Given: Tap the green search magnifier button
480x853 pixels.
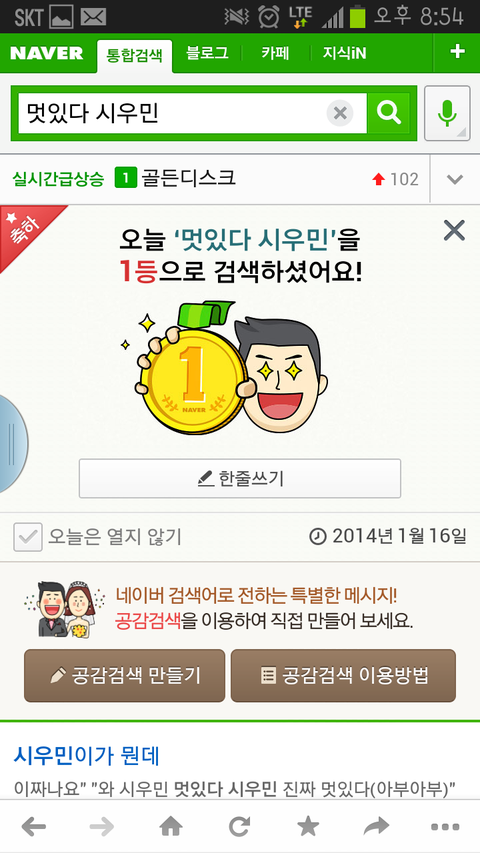Looking at the screenshot, I should click(x=389, y=113).
